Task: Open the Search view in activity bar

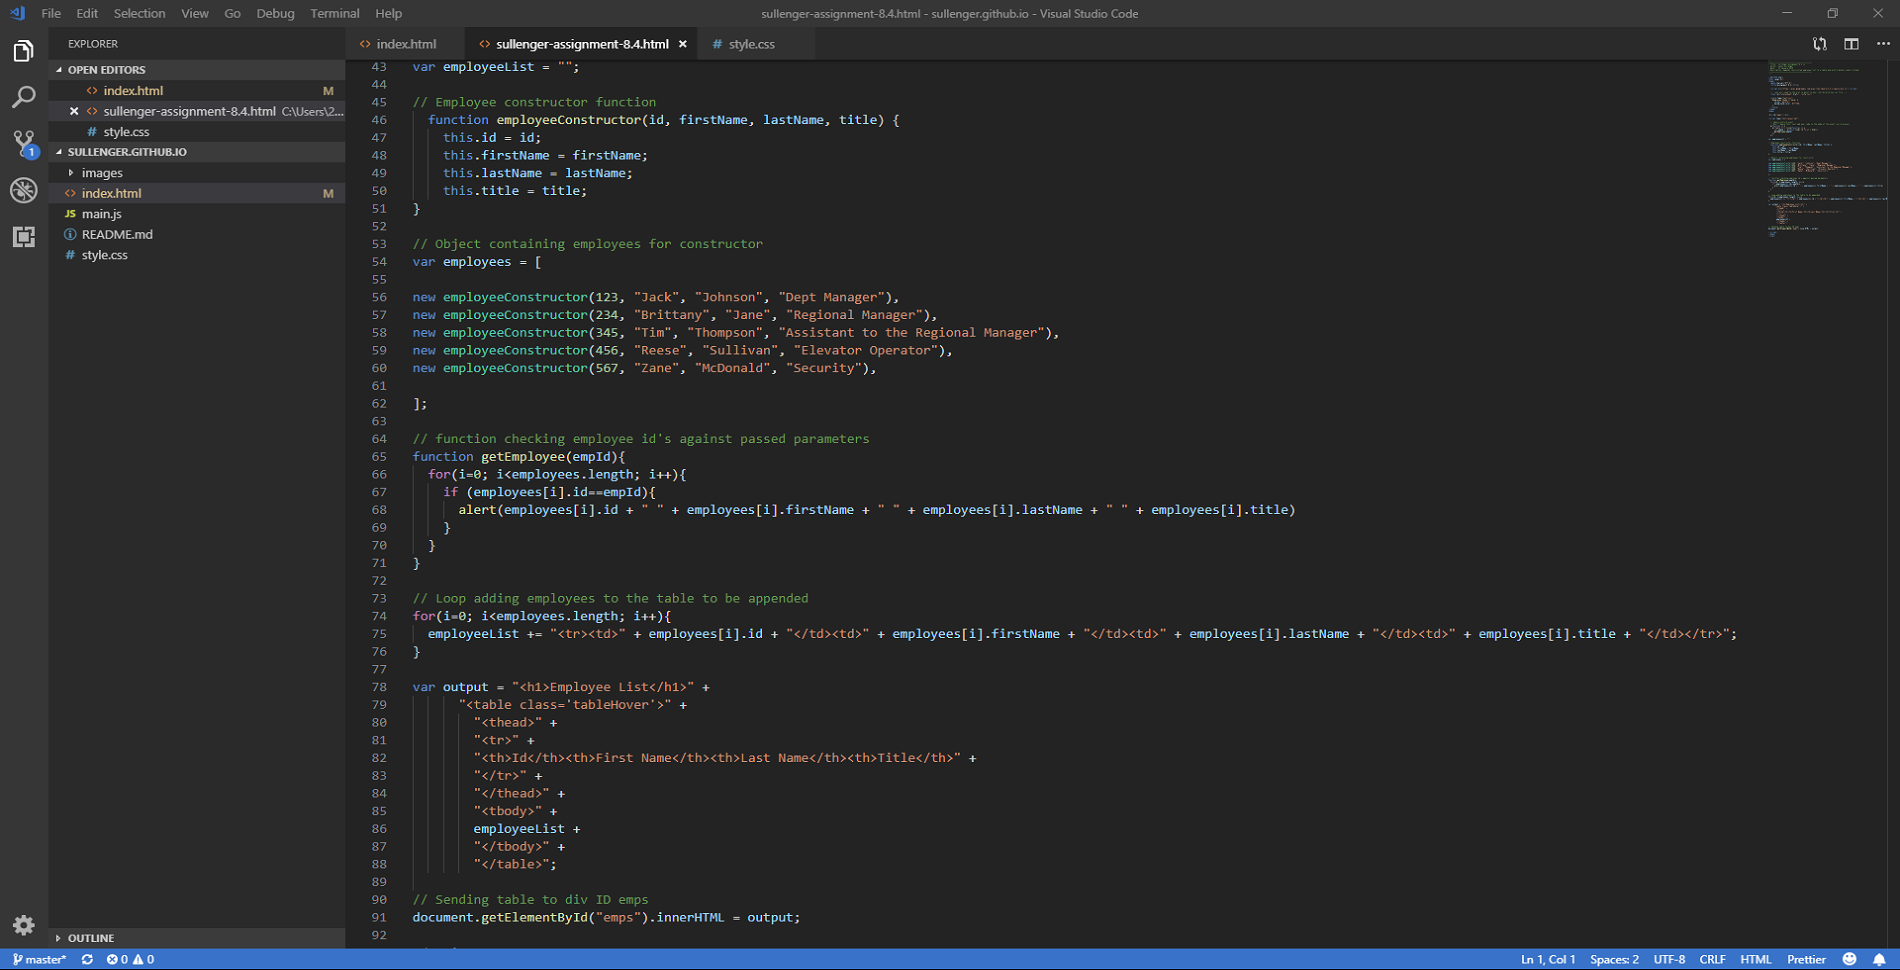Action: (x=24, y=97)
